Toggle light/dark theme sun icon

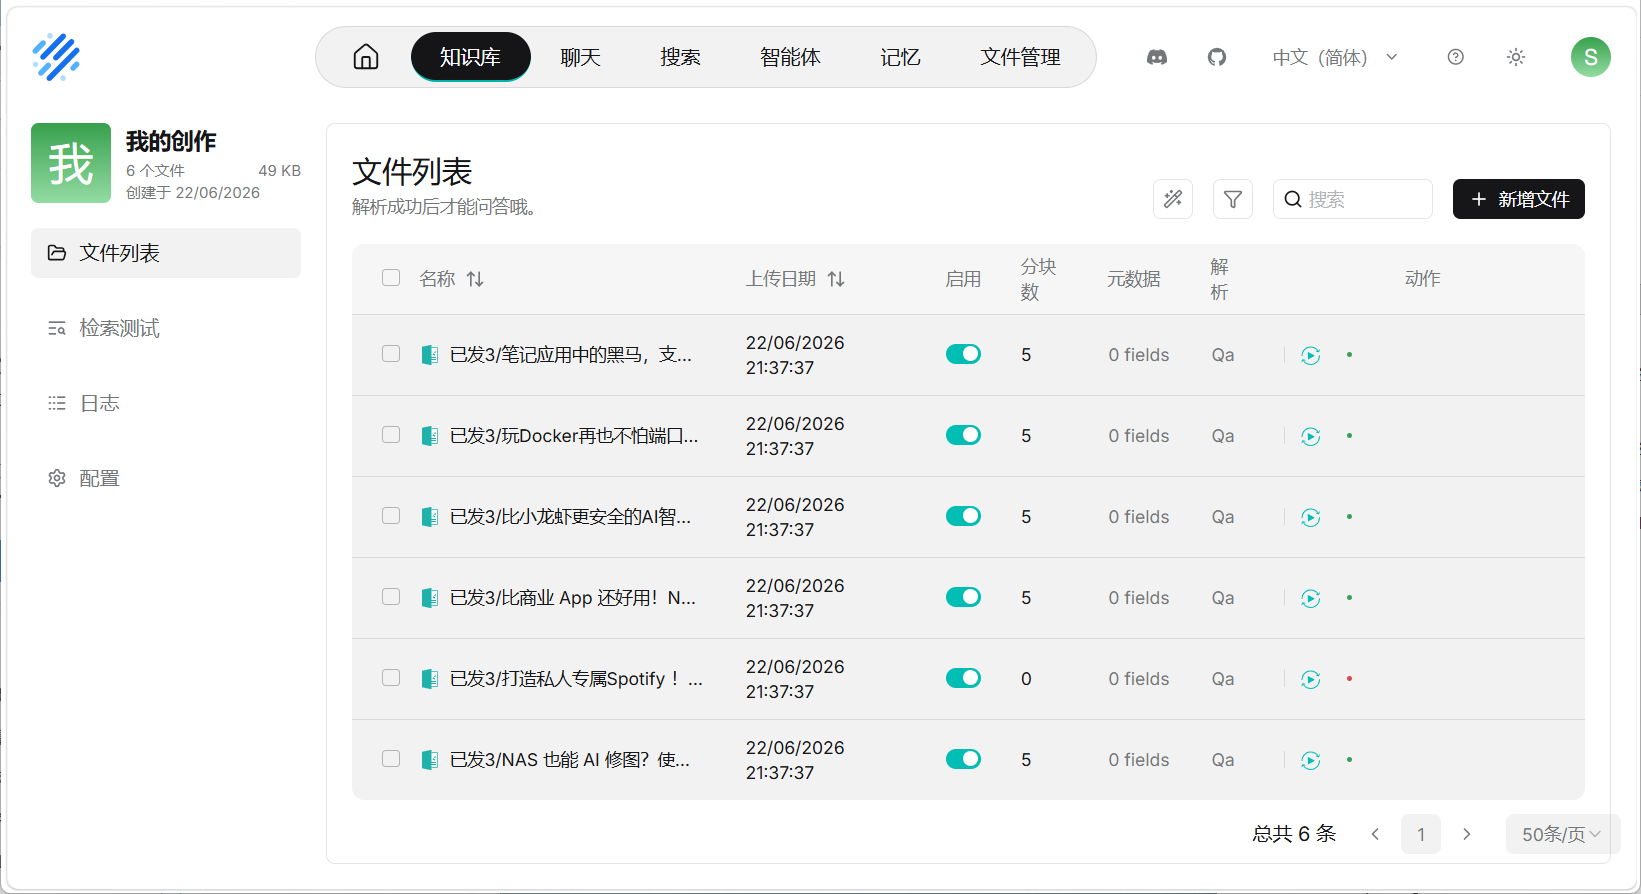click(x=1516, y=57)
